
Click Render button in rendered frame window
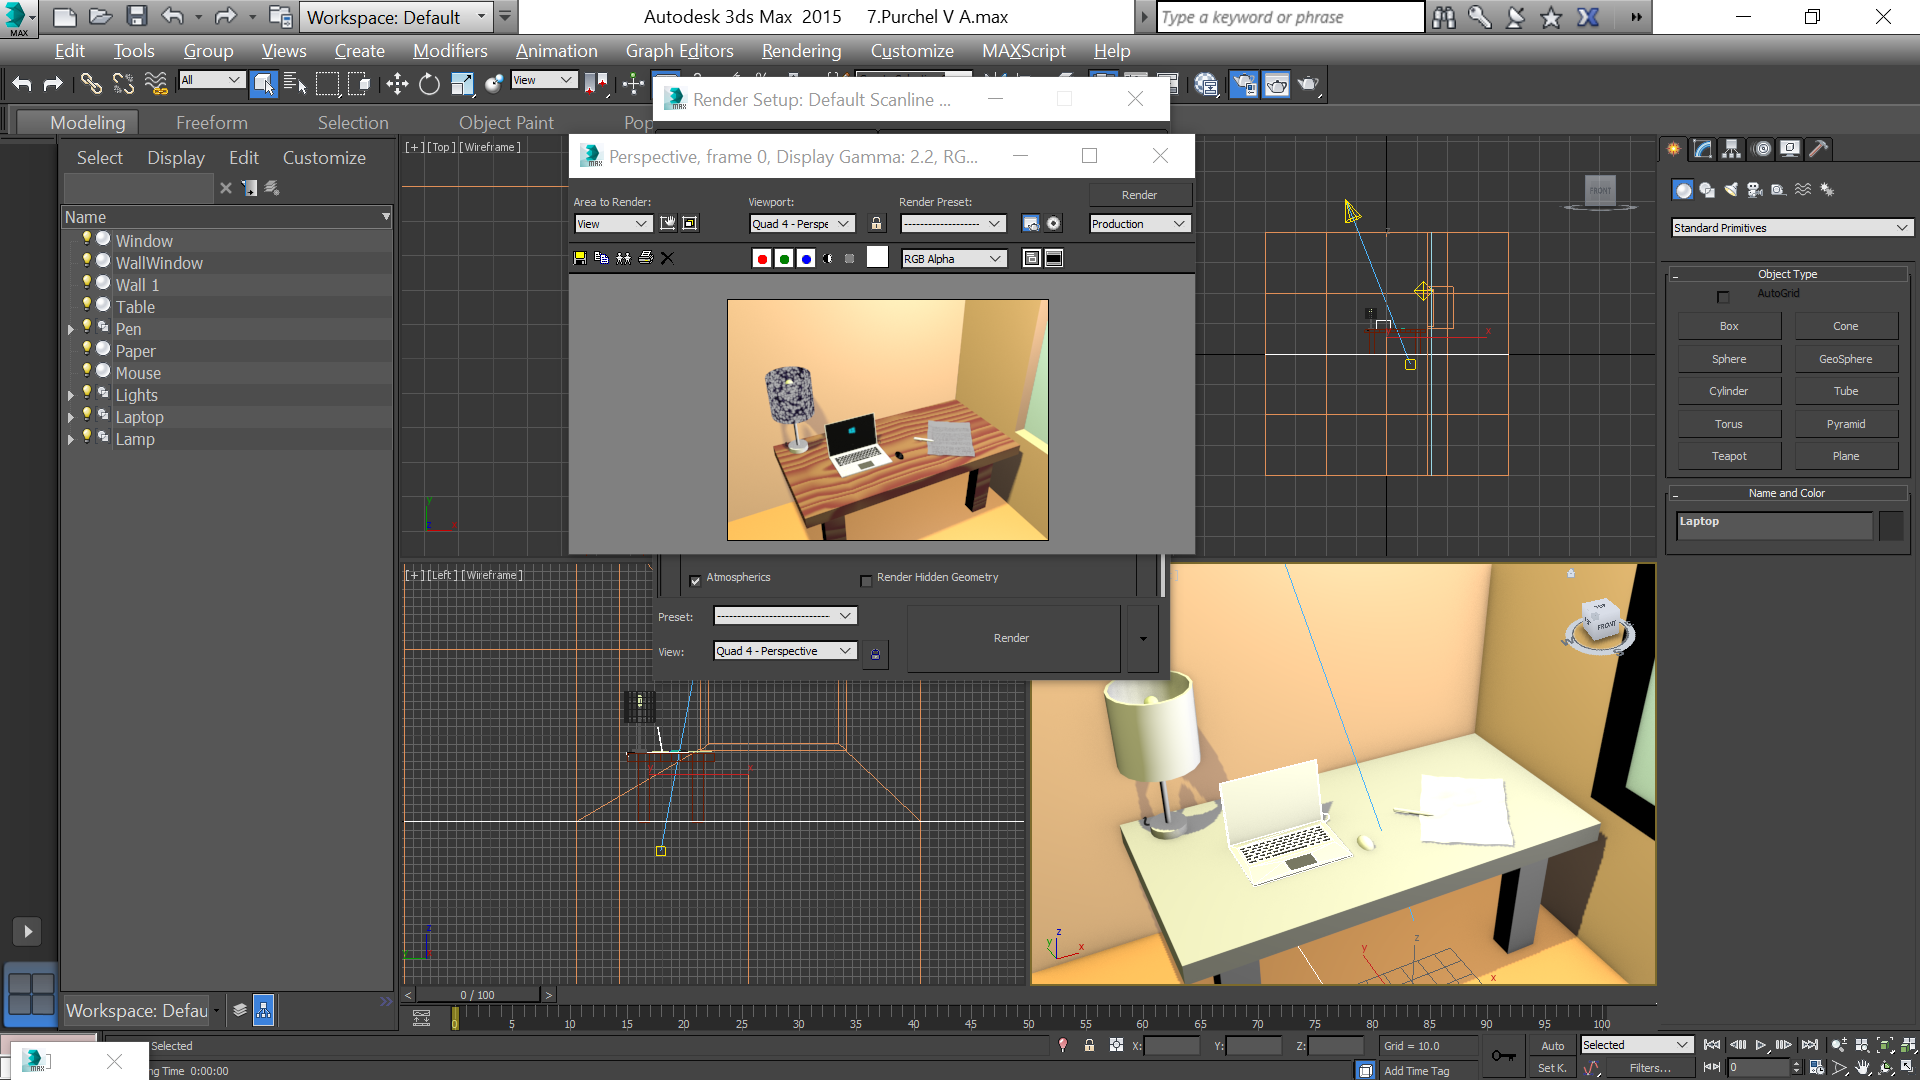tap(1140, 195)
